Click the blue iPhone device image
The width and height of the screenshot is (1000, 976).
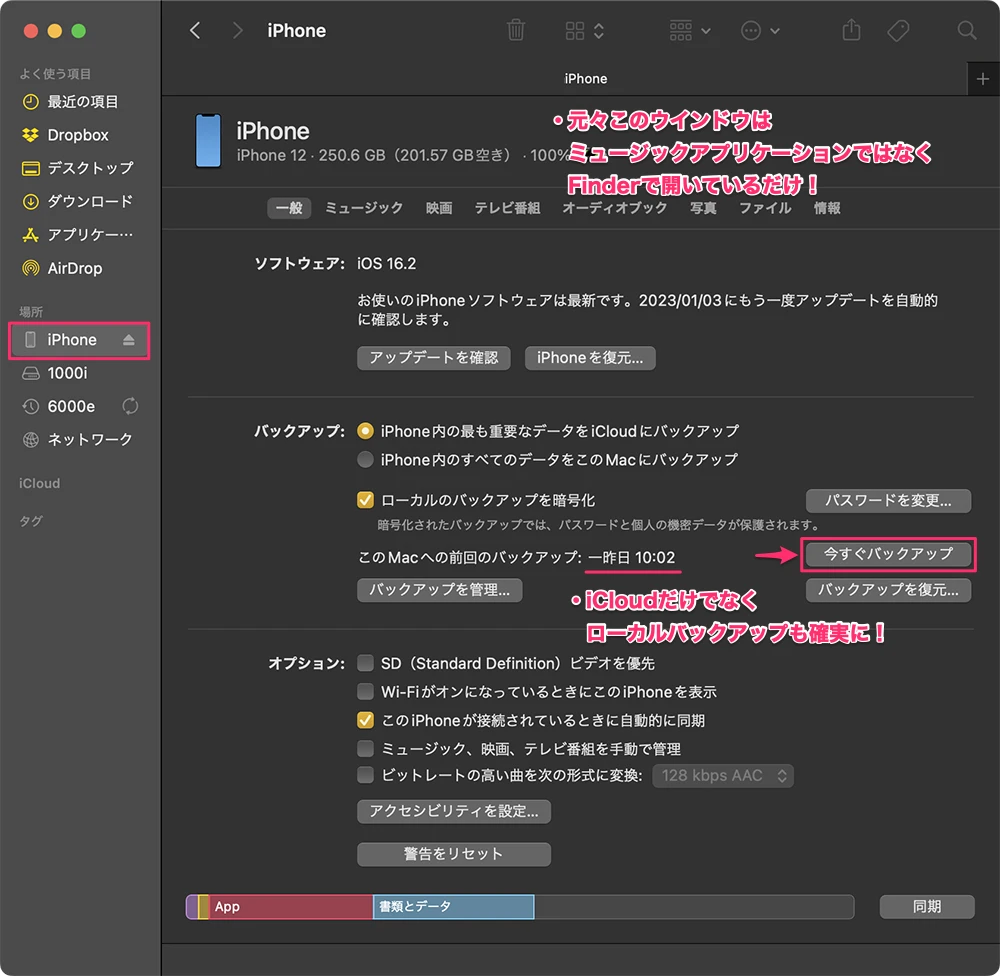pos(208,141)
